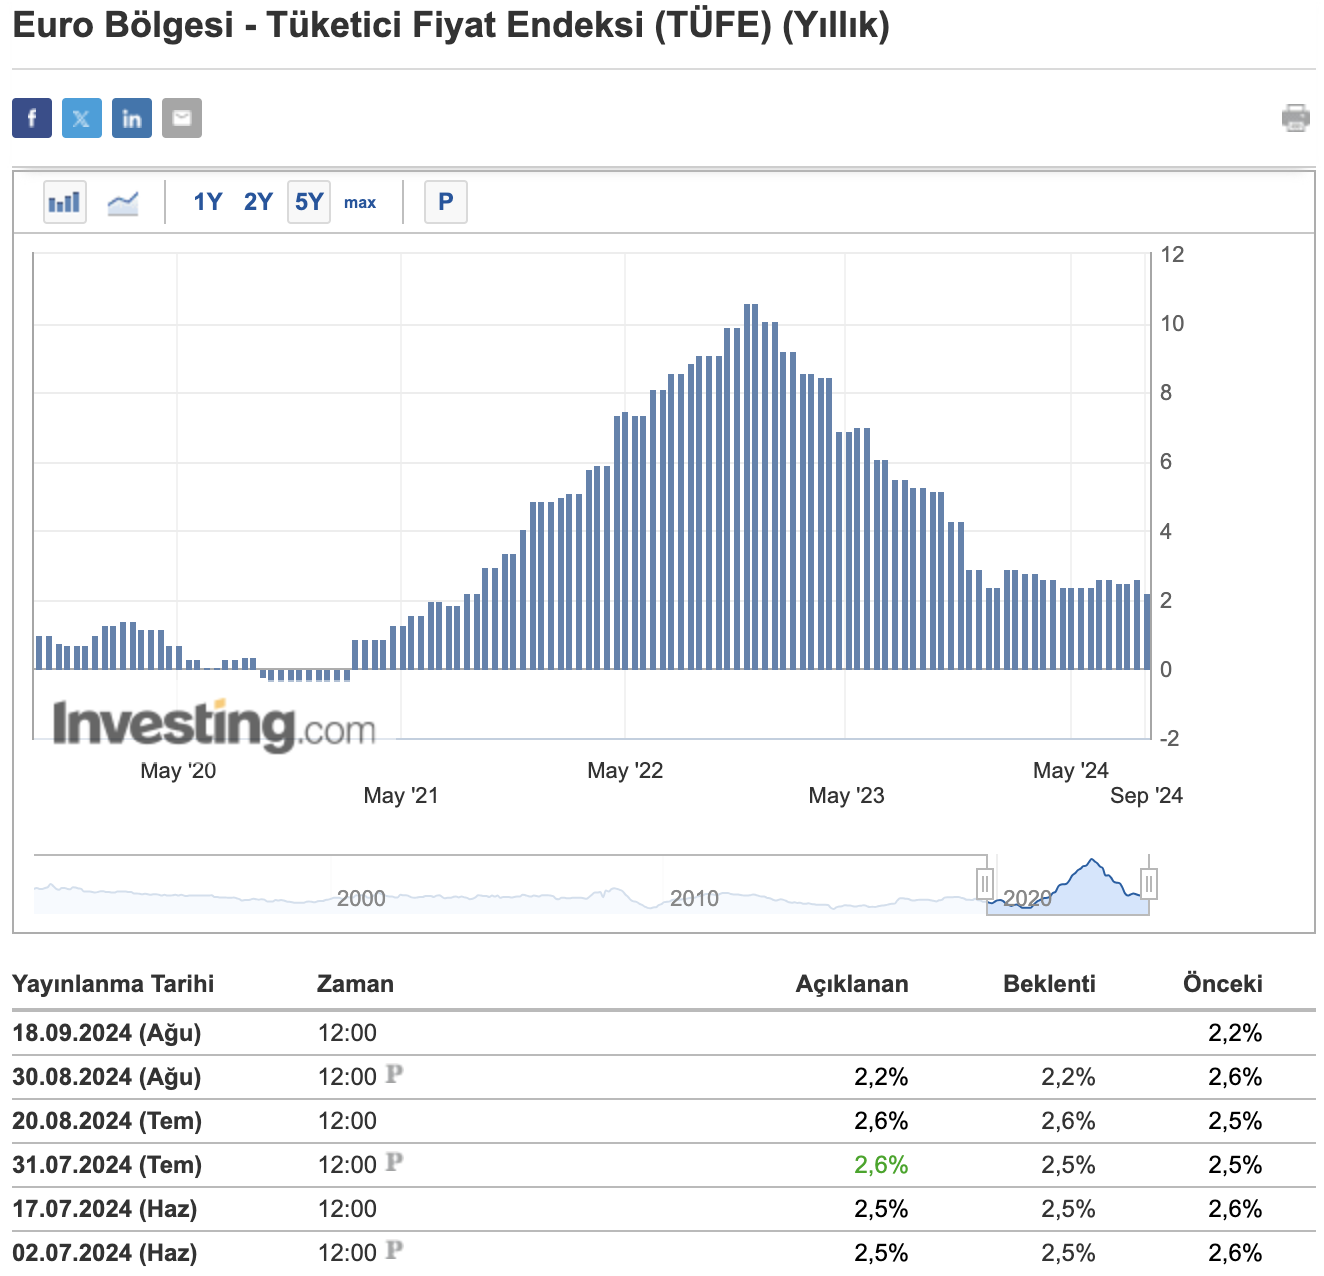Click preliminary P icon in 02.07.2024 row
Screen dimensions: 1324x1276
394,1251
